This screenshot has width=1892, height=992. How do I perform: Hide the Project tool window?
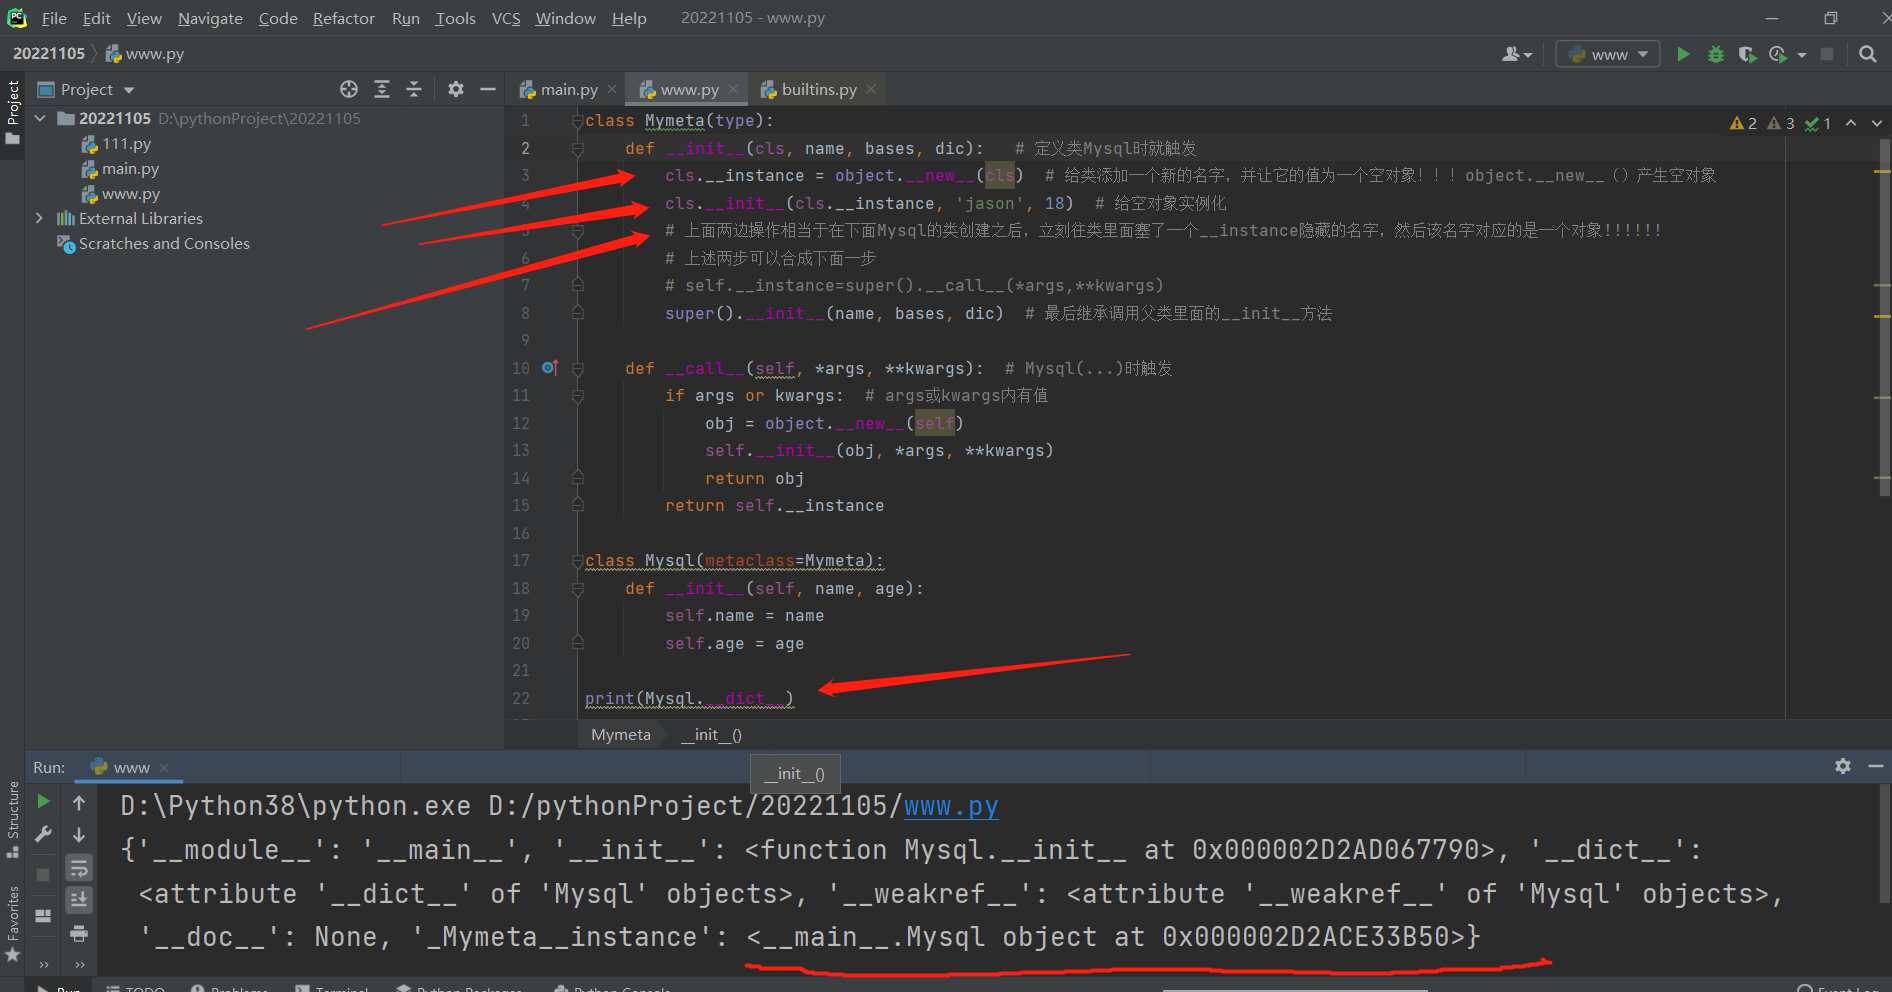pyautogui.click(x=488, y=89)
